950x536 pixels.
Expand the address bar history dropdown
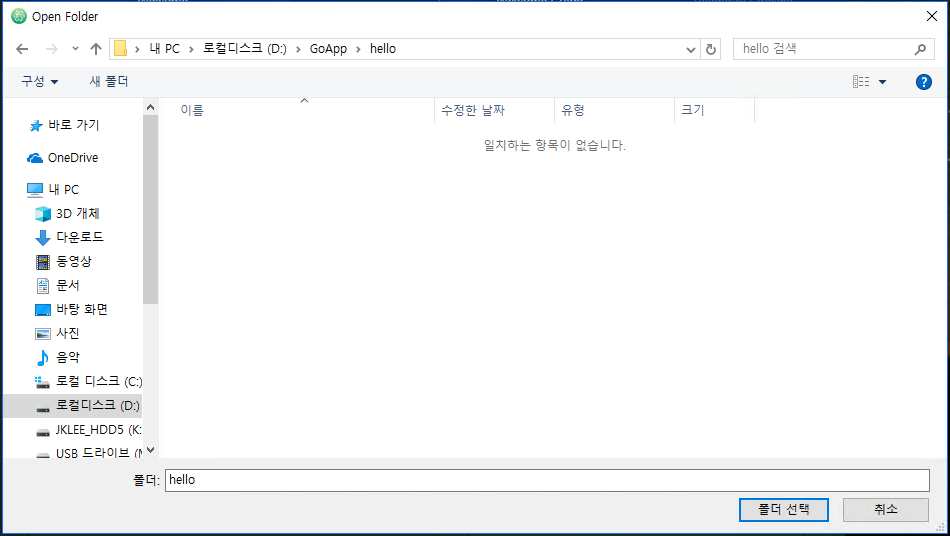(691, 49)
